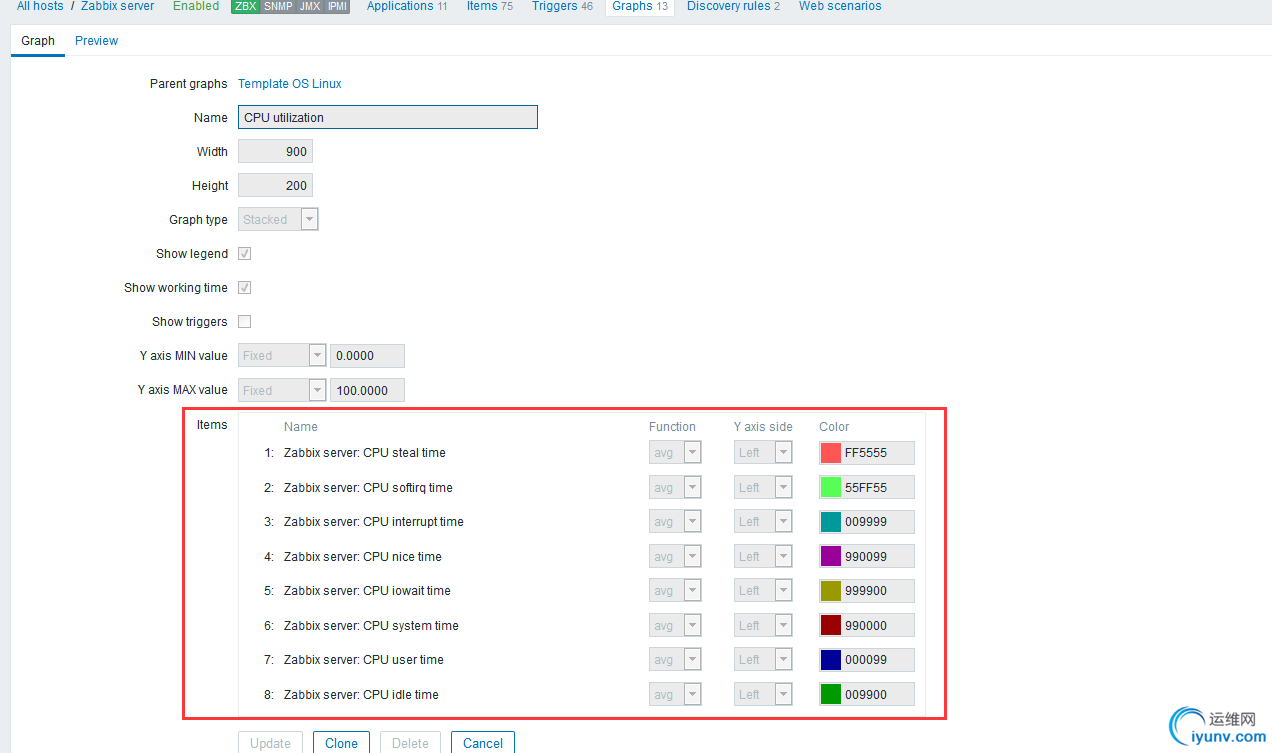
Task: Enable the Show triggers checkbox
Action: point(244,322)
